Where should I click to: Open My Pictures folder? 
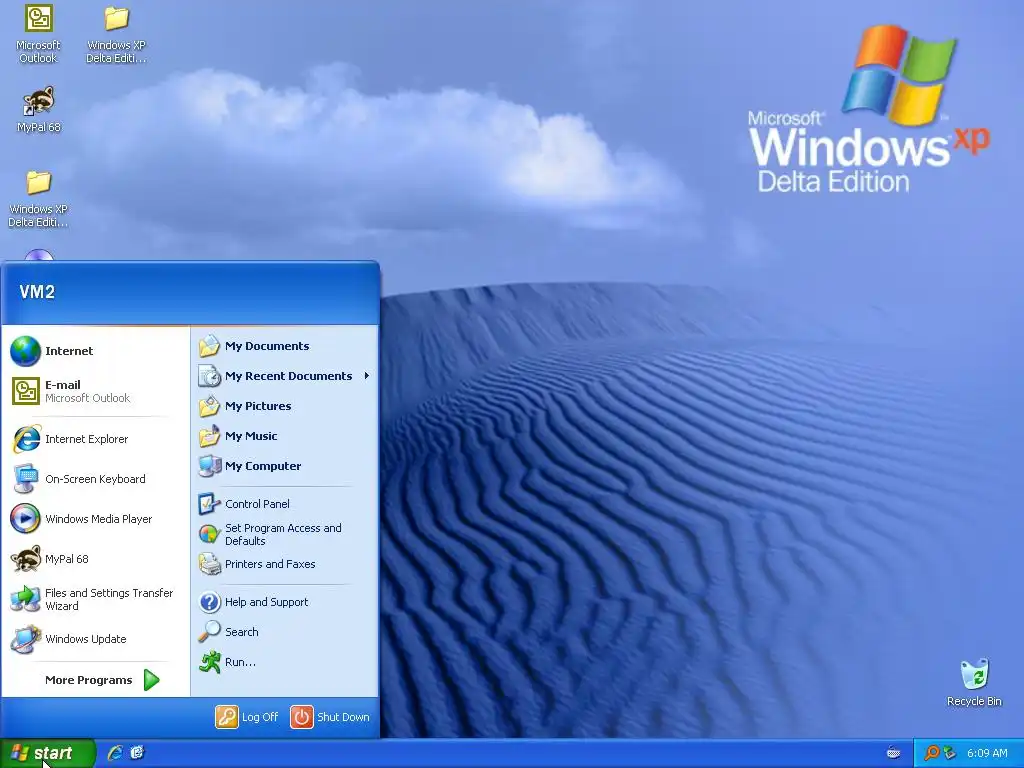tap(285, 406)
